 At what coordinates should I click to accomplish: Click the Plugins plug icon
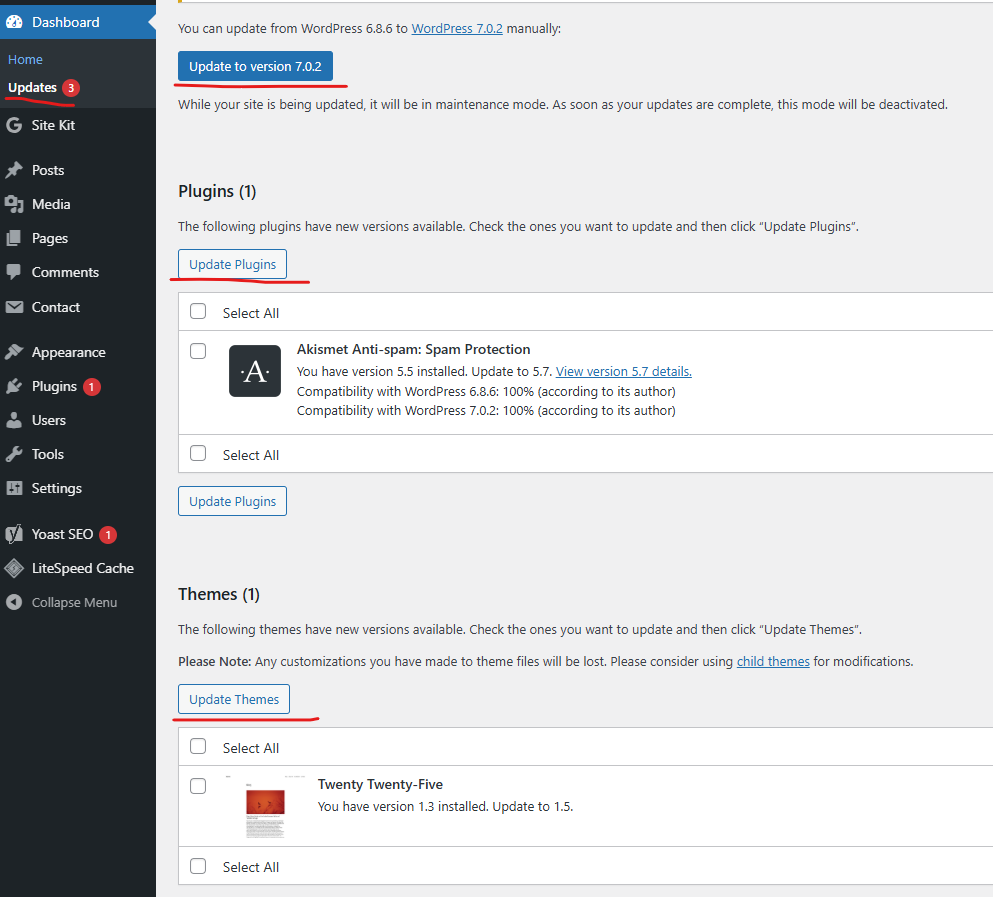click(14, 386)
